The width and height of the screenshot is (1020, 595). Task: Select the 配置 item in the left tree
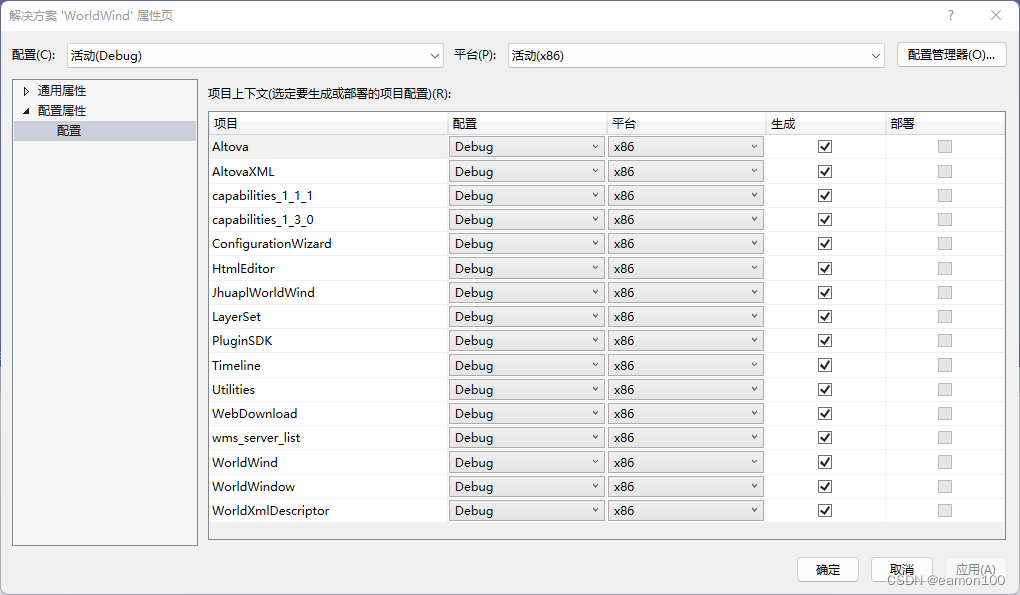pyautogui.click(x=68, y=130)
